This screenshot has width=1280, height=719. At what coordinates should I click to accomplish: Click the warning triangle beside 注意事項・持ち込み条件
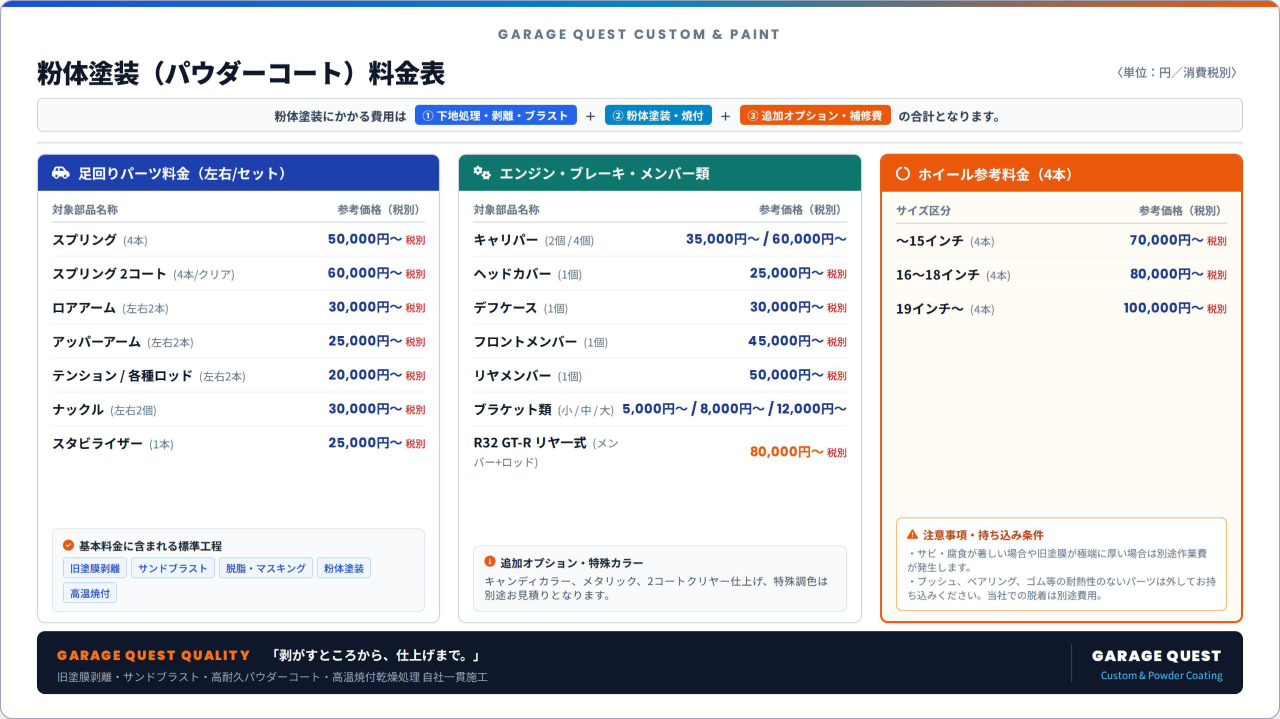tap(912, 534)
